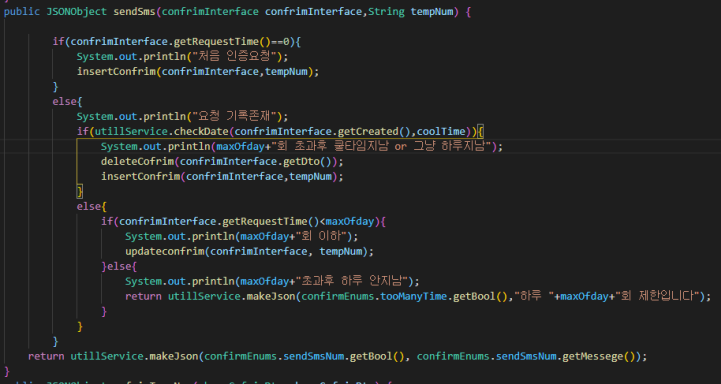
Task: Click the highlighted opening brace after checkDate condition
Action: coord(481,132)
